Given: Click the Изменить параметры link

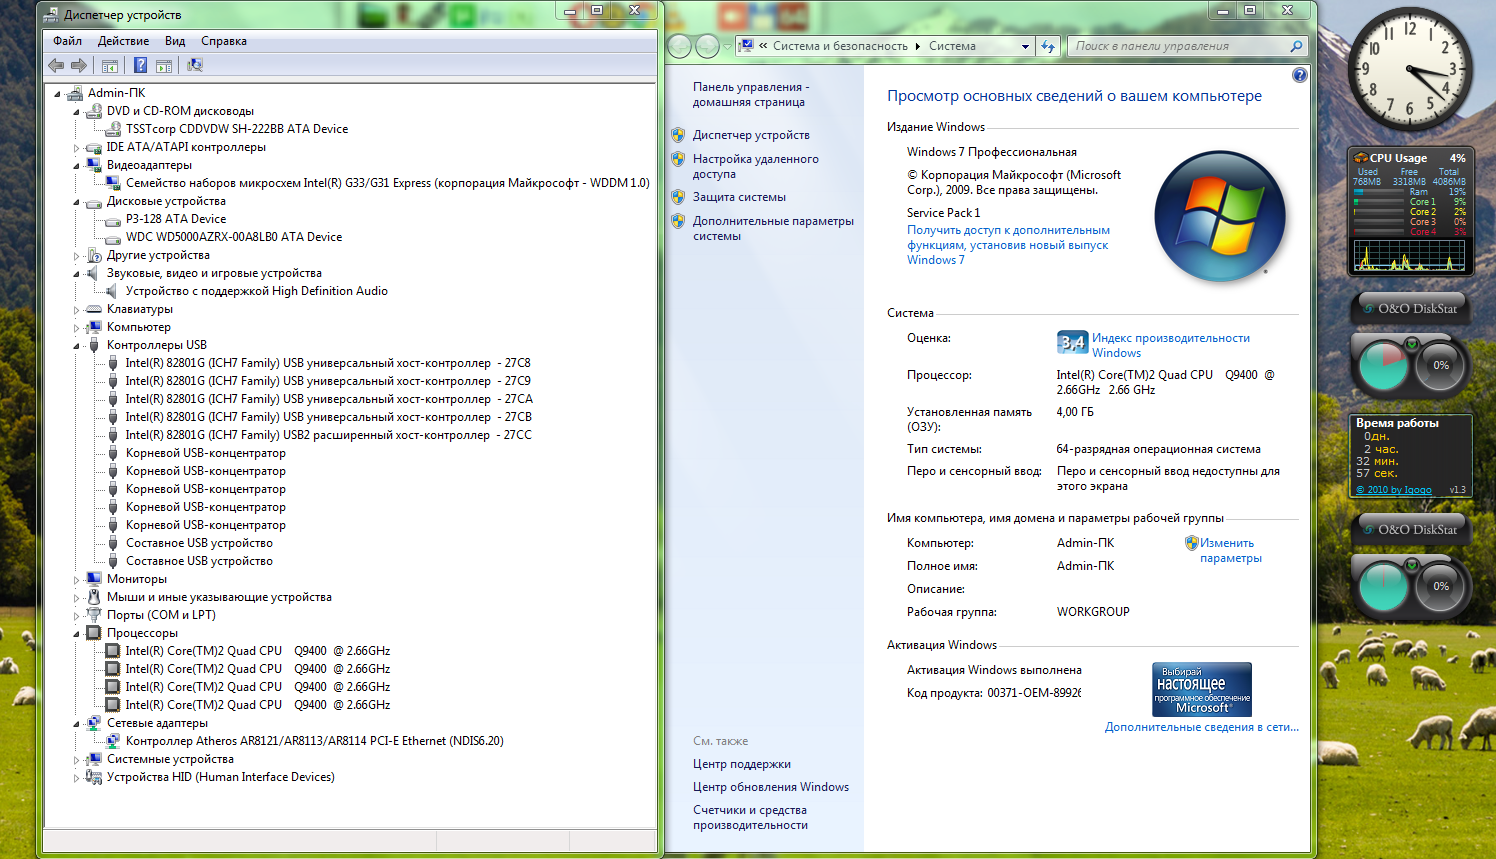Looking at the screenshot, I should [1229, 550].
